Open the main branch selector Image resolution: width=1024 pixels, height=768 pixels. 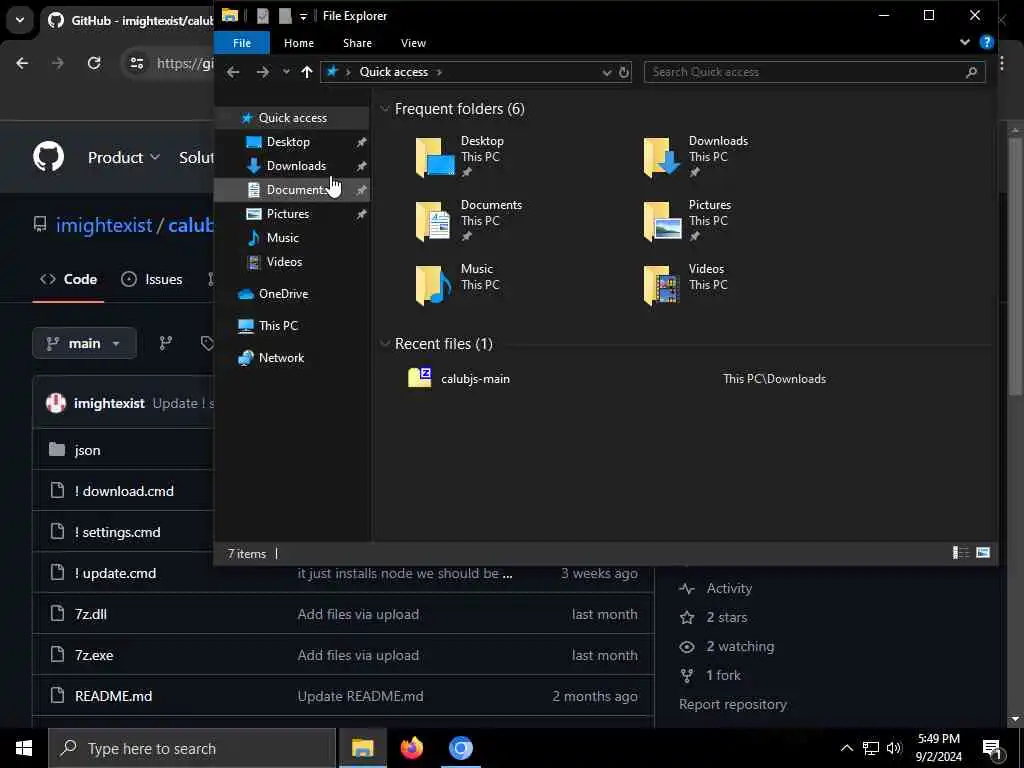coord(84,344)
